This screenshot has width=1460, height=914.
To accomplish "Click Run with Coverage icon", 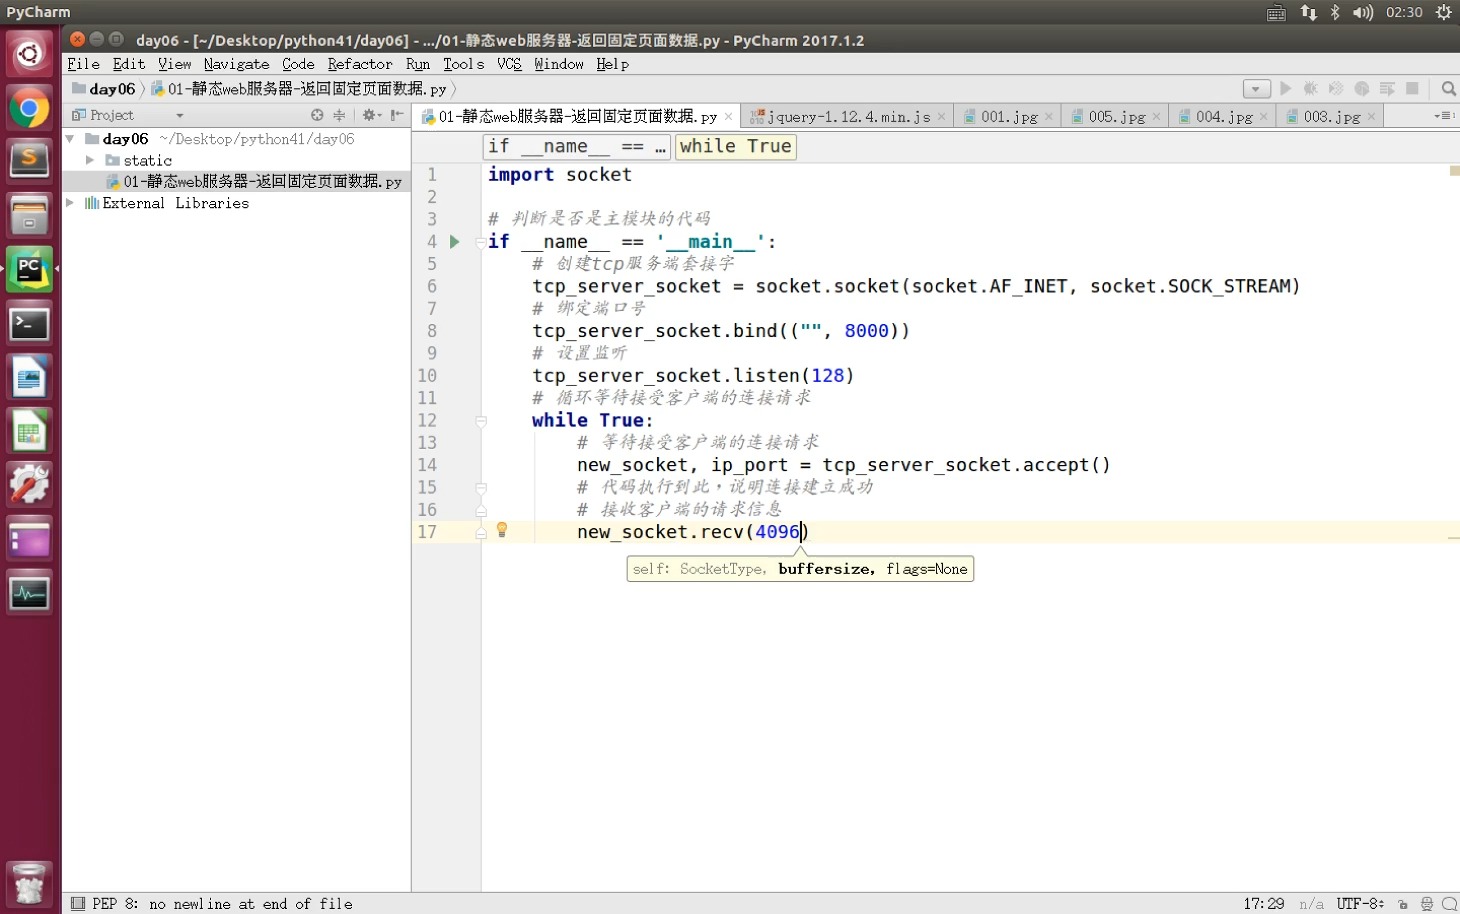I will pyautogui.click(x=1336, y=89).
